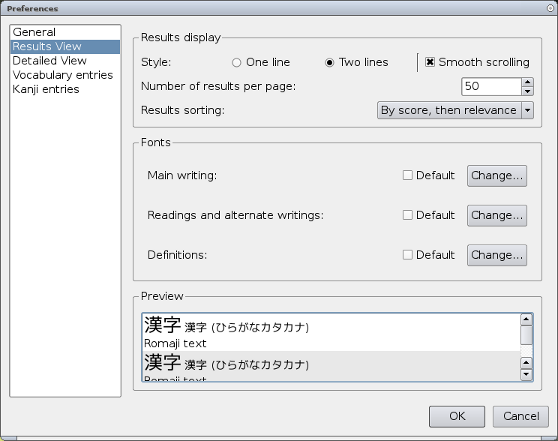Click the preview scrollbar up arrow at top
This screenshot has height=441, width=558.
[x=526, y=320]
